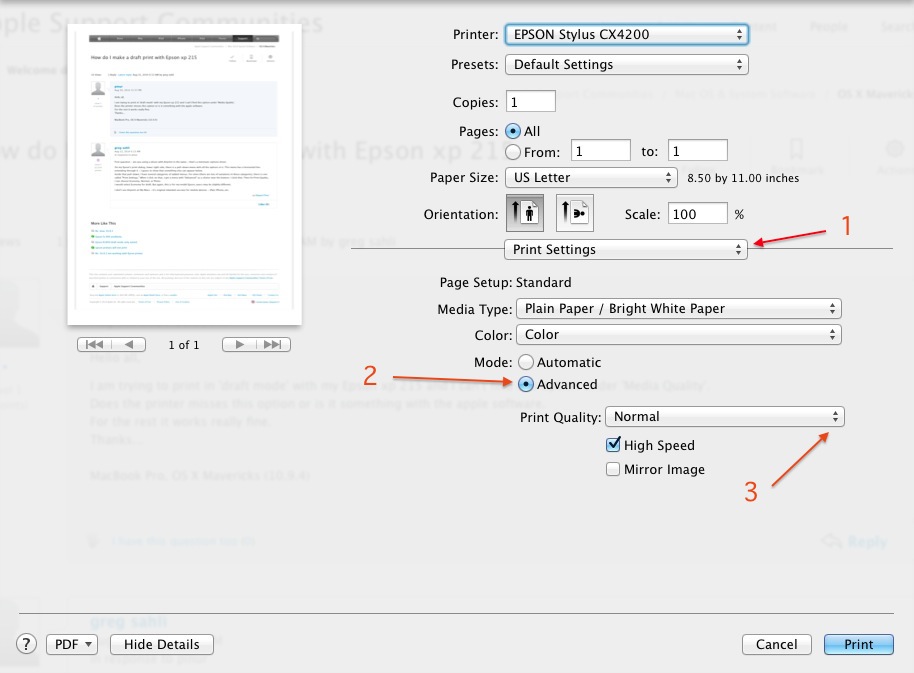This screenshot has width=914, height=673.
Task: Click Hide Details button
Action: click(x=161, y=644)
